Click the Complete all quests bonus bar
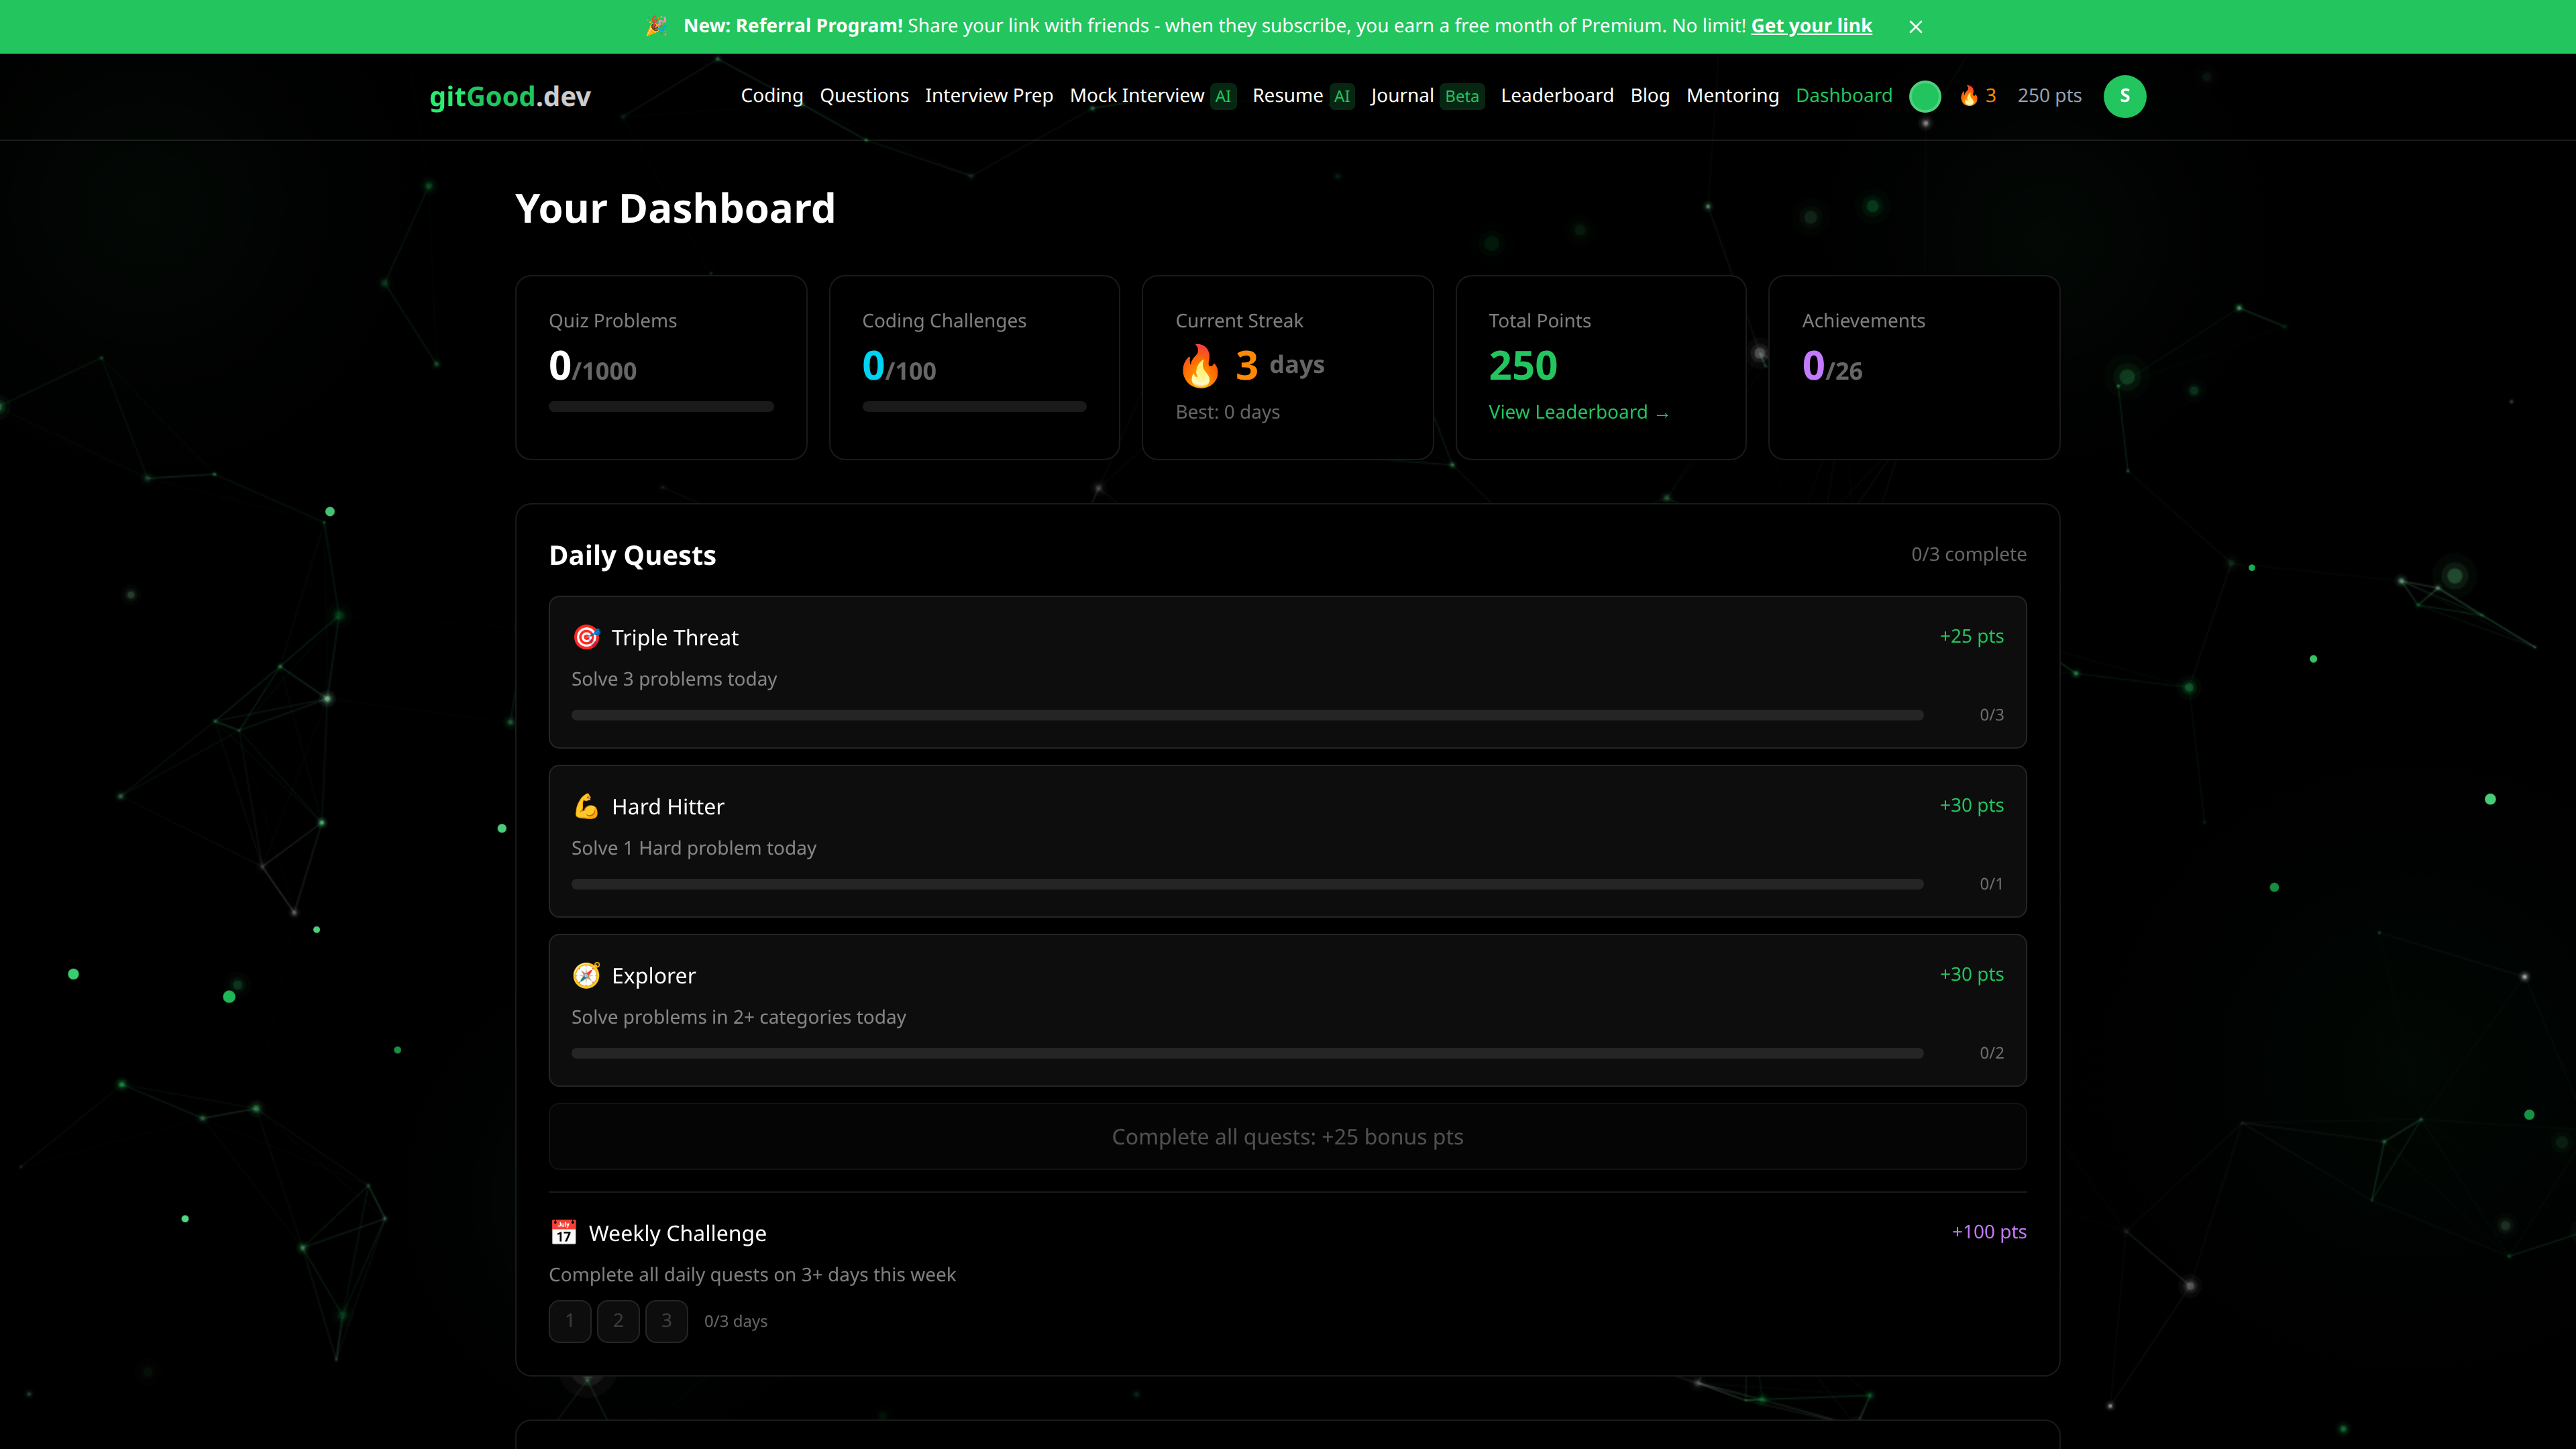Screen dimensions: 2576x1449 pyautogui.click(x=1287, y=1136)
